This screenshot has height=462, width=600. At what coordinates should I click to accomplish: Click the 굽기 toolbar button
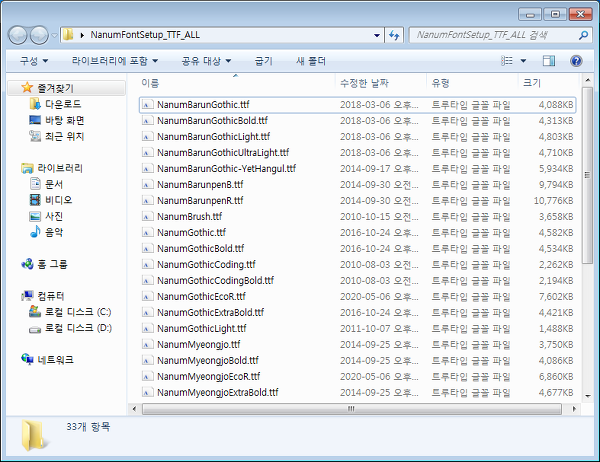264,61
